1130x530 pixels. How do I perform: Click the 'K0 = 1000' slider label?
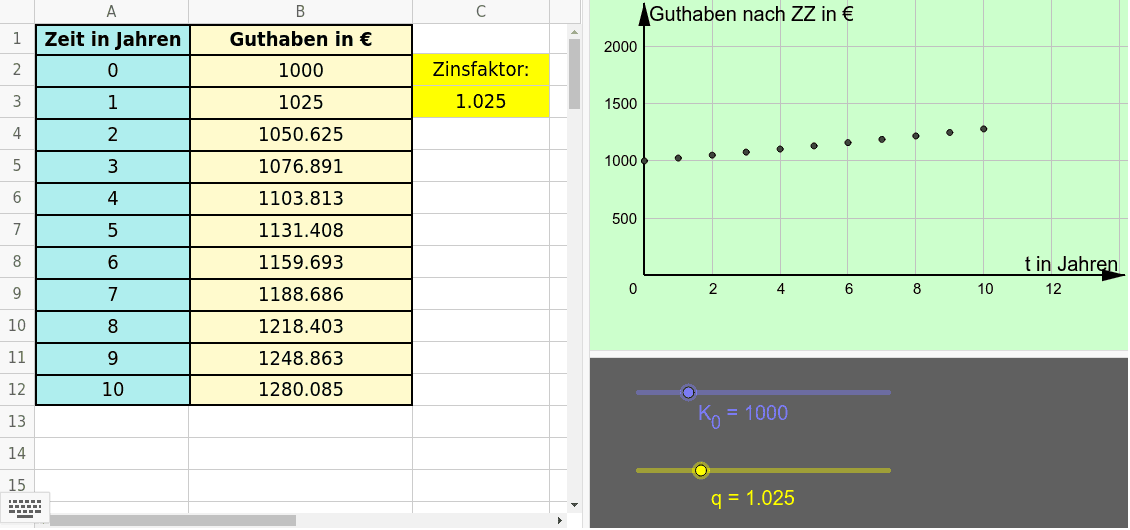743,415
